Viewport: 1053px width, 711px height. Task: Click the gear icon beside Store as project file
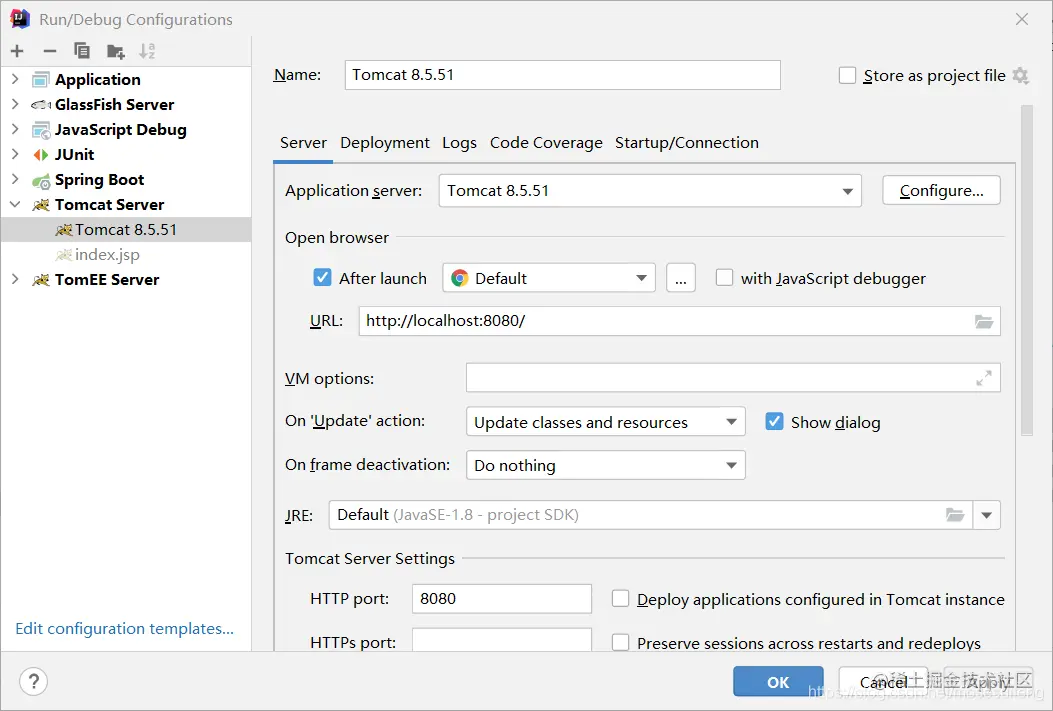(1020, 76)
